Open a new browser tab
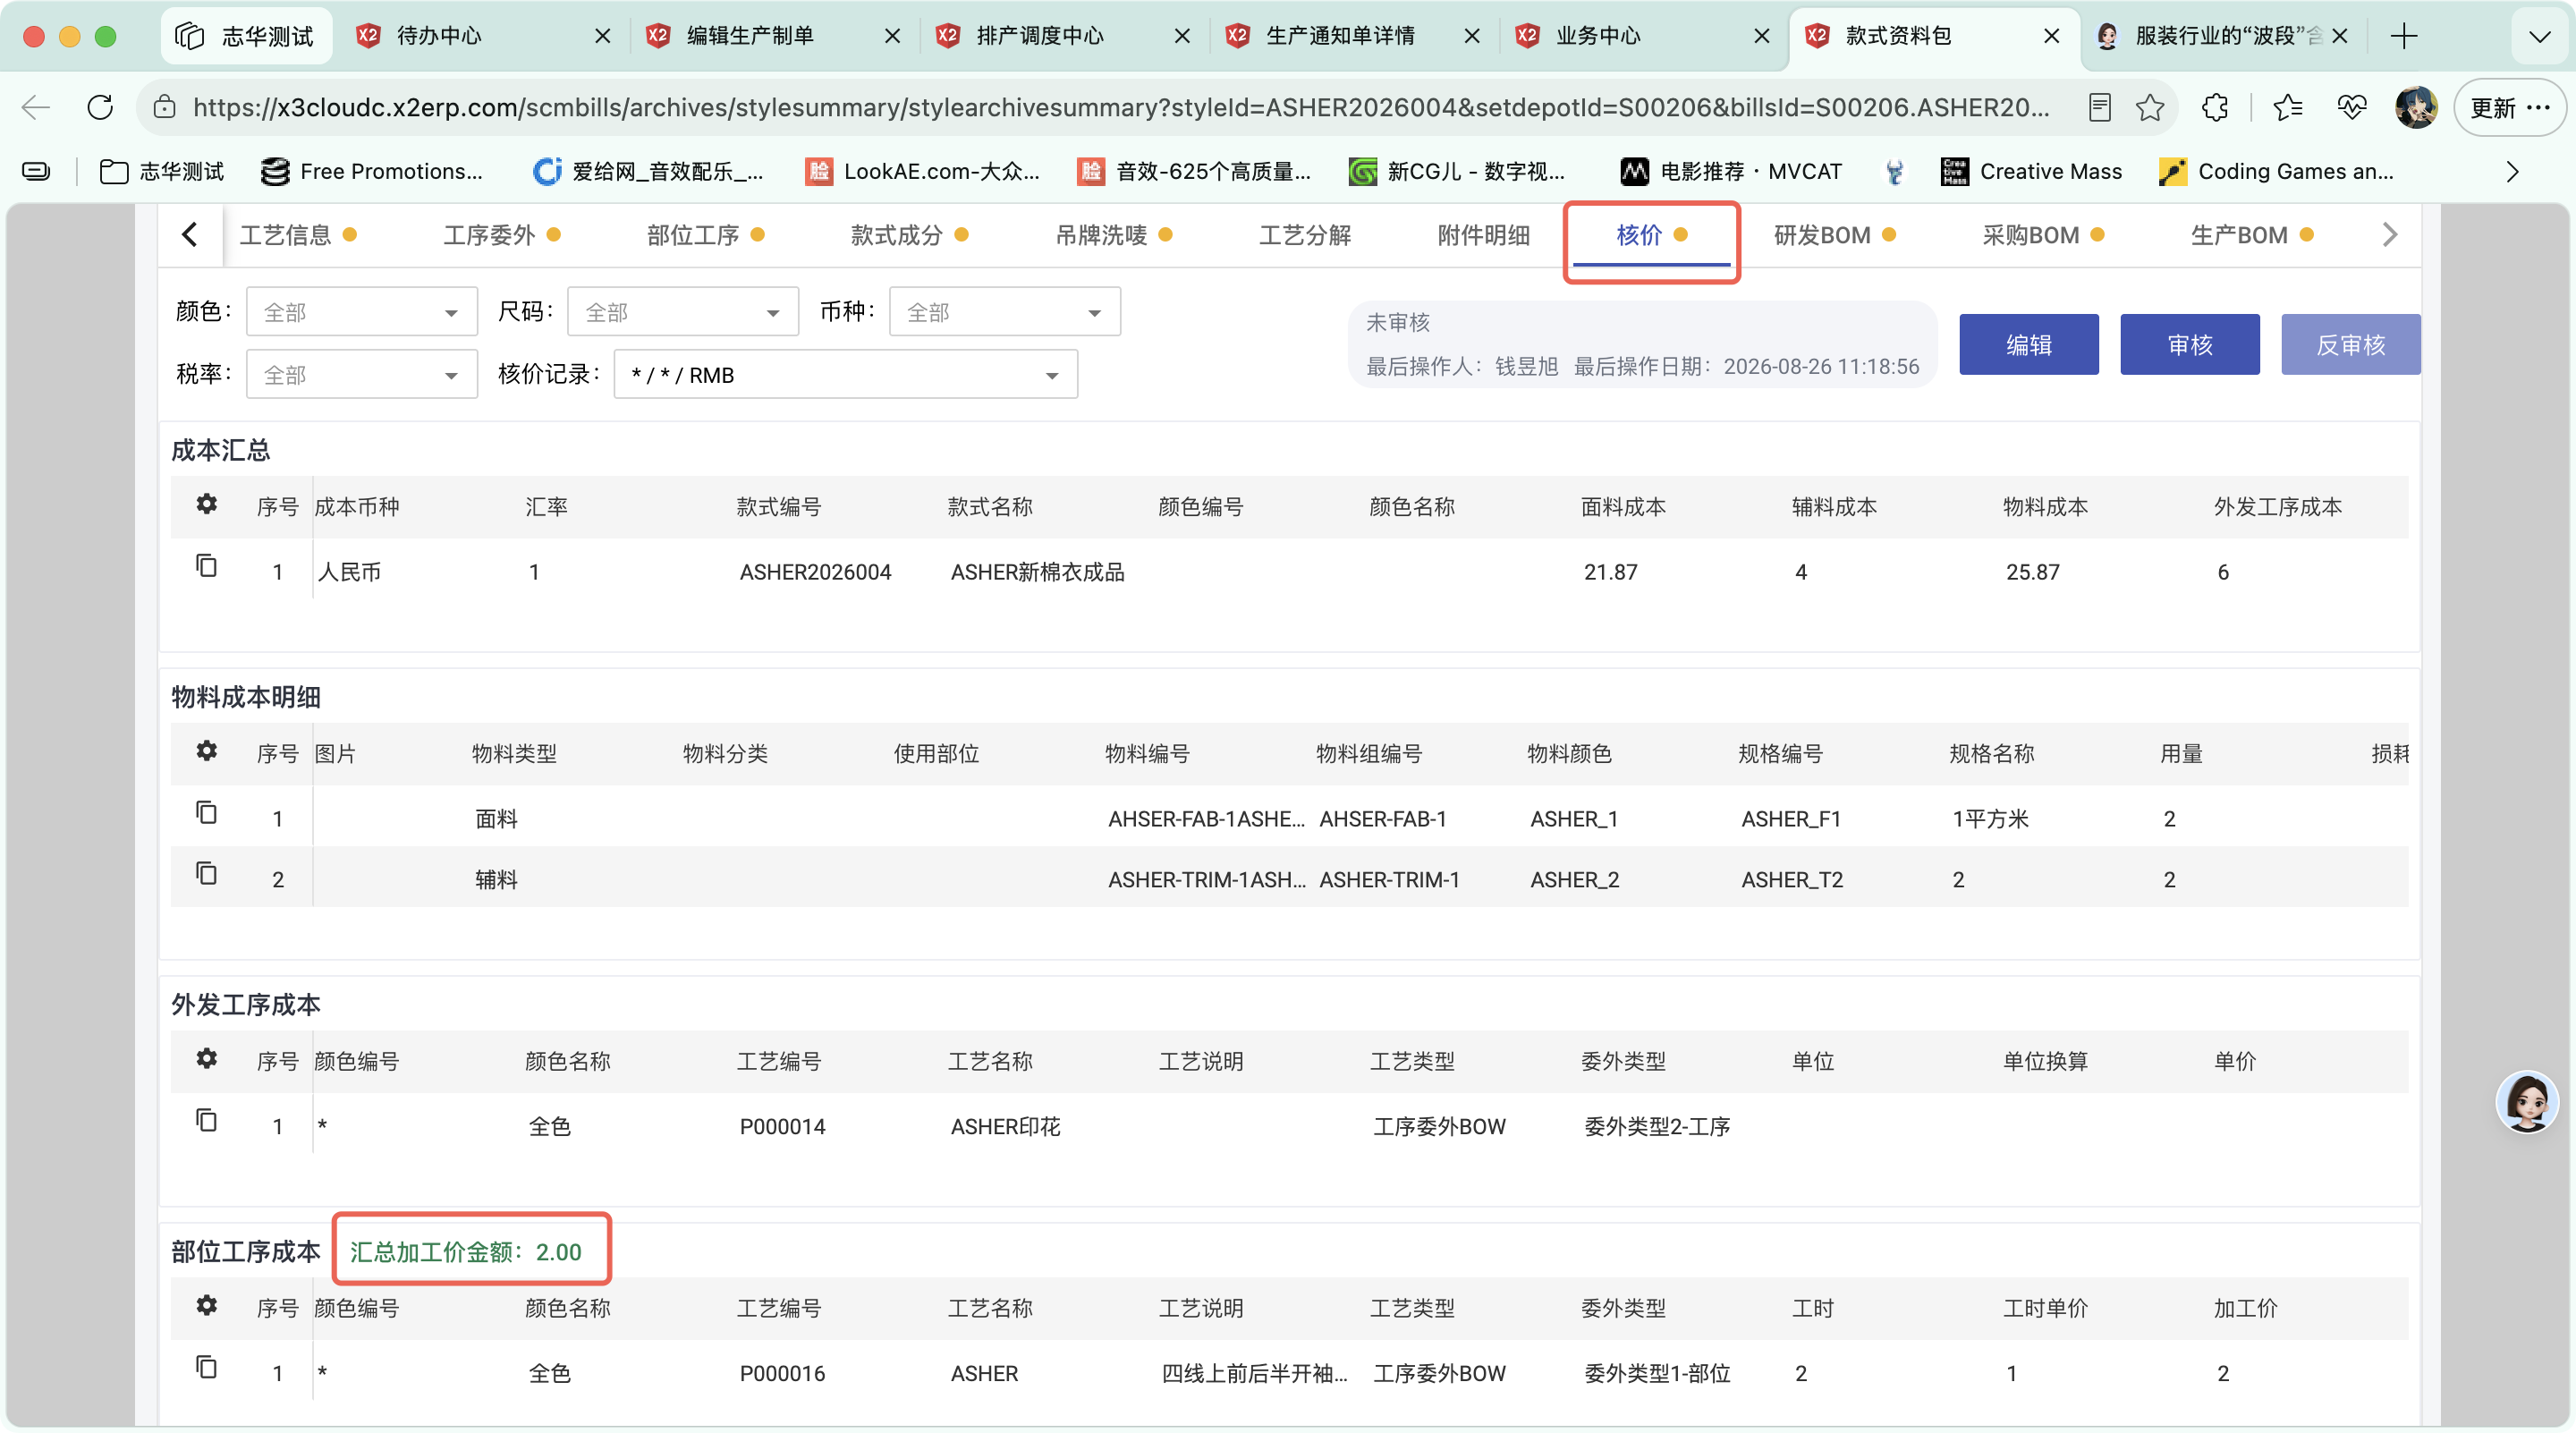 [2404, 36]
